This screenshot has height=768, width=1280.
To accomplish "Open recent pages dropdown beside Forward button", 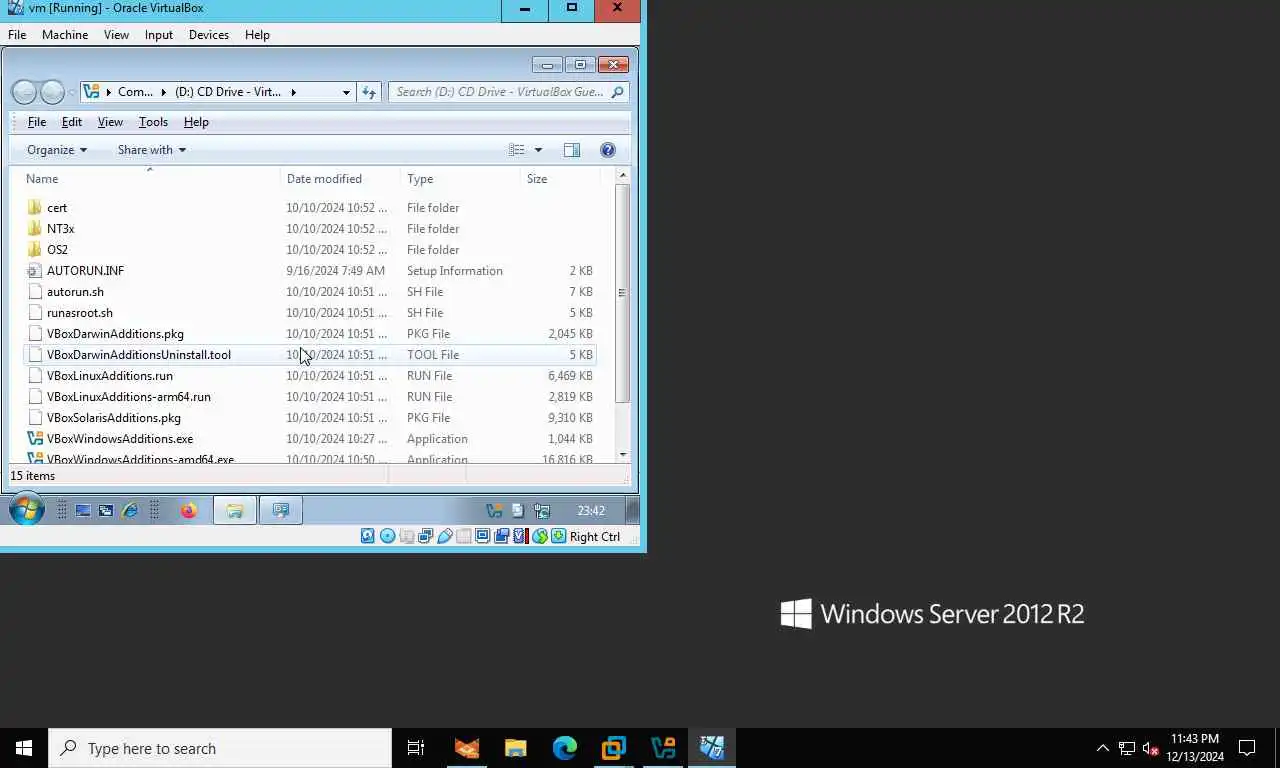I will click(x=72, y=93).
